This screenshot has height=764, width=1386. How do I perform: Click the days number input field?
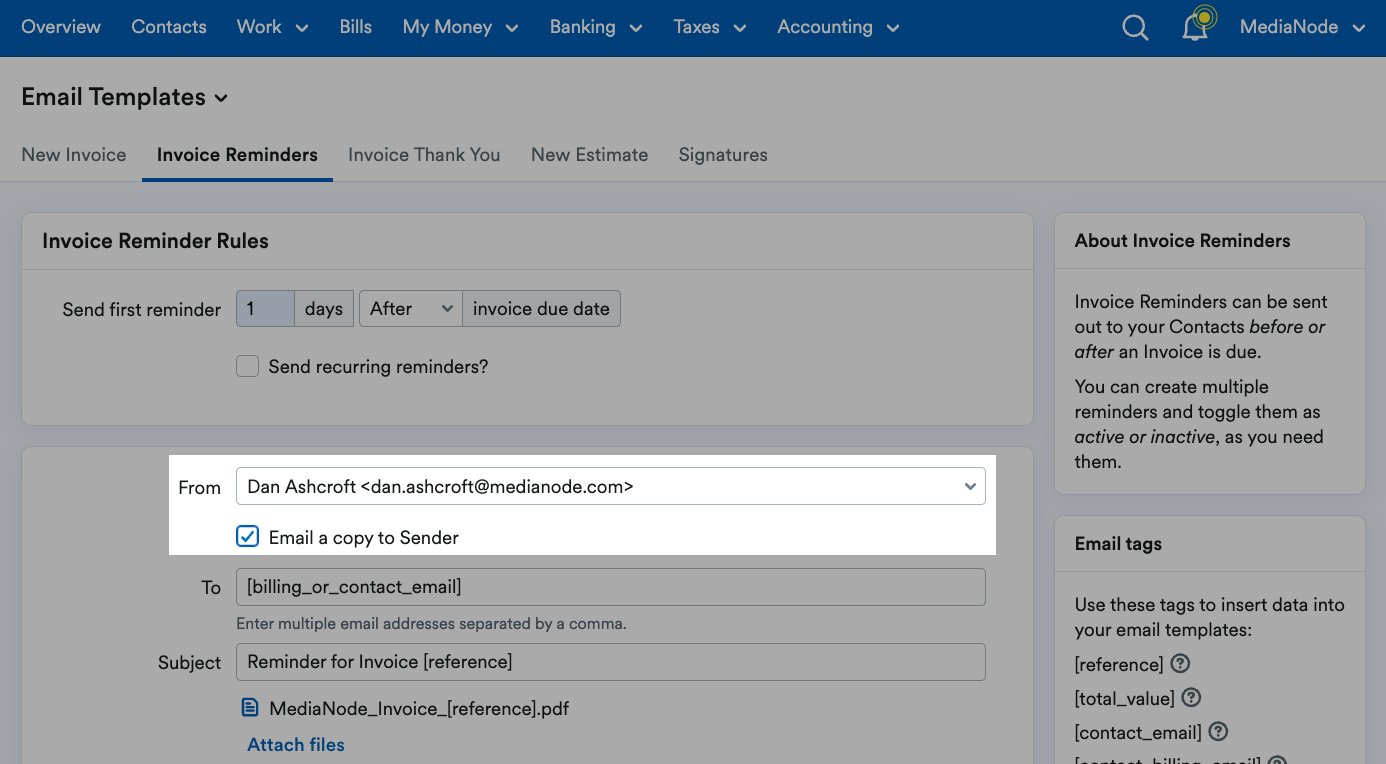point(265,309)
